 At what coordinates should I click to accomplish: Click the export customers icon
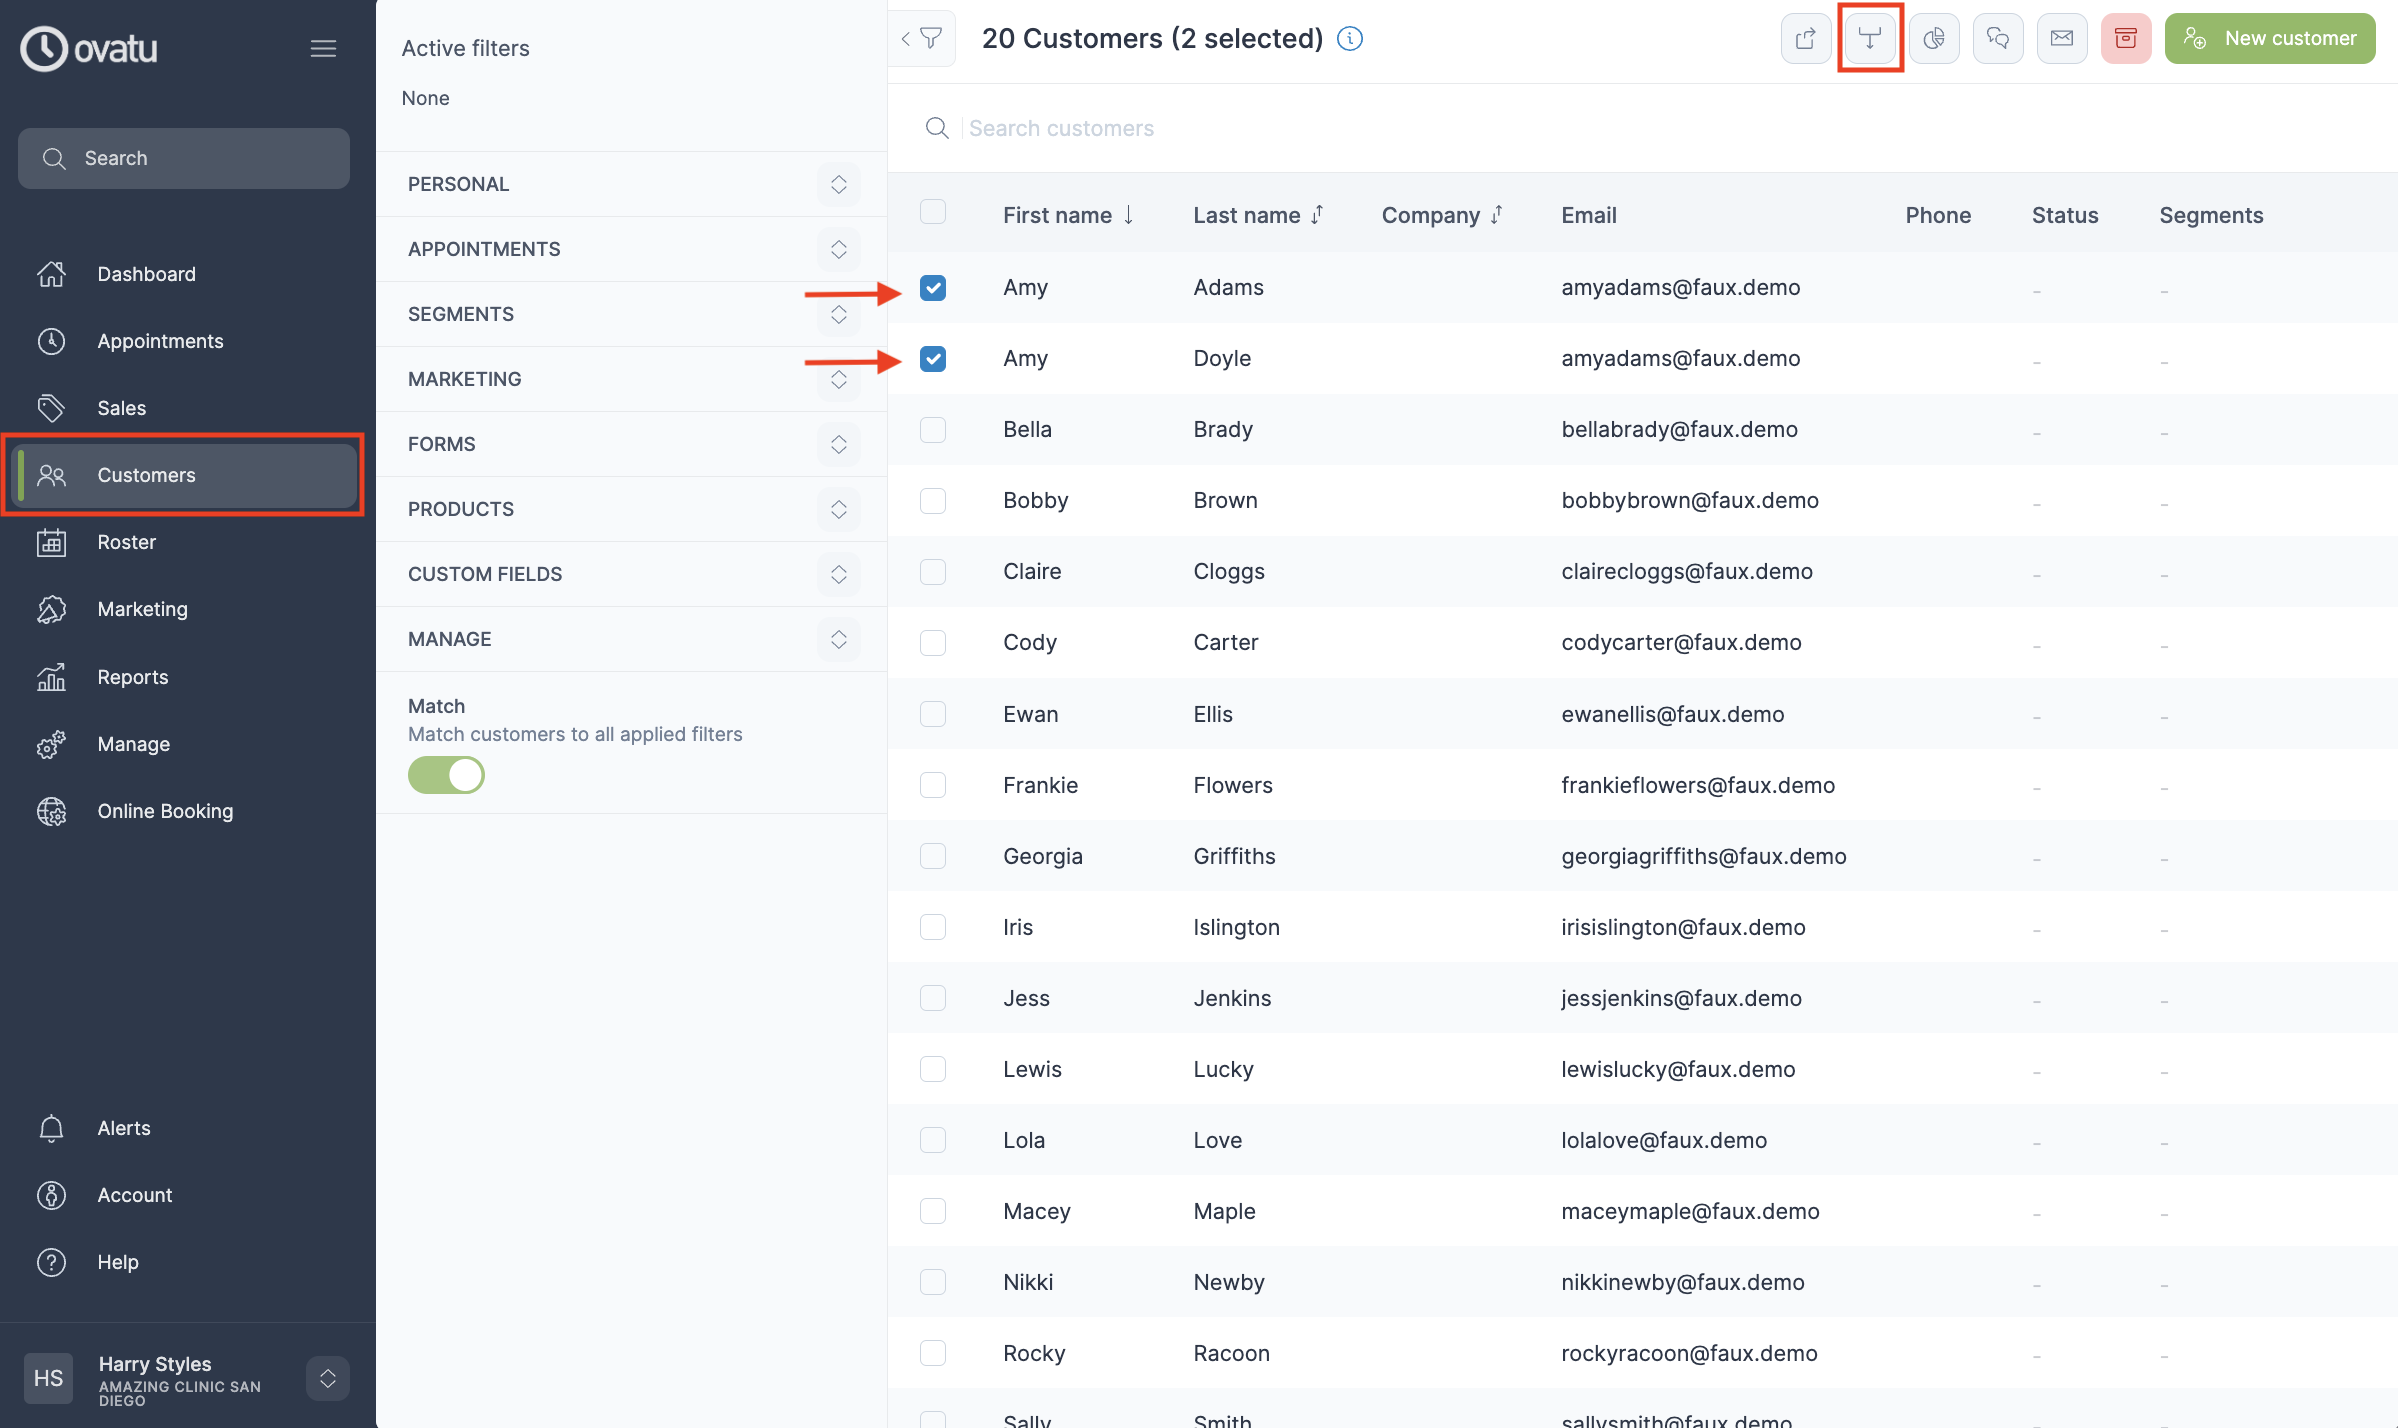pos(1806,38)
